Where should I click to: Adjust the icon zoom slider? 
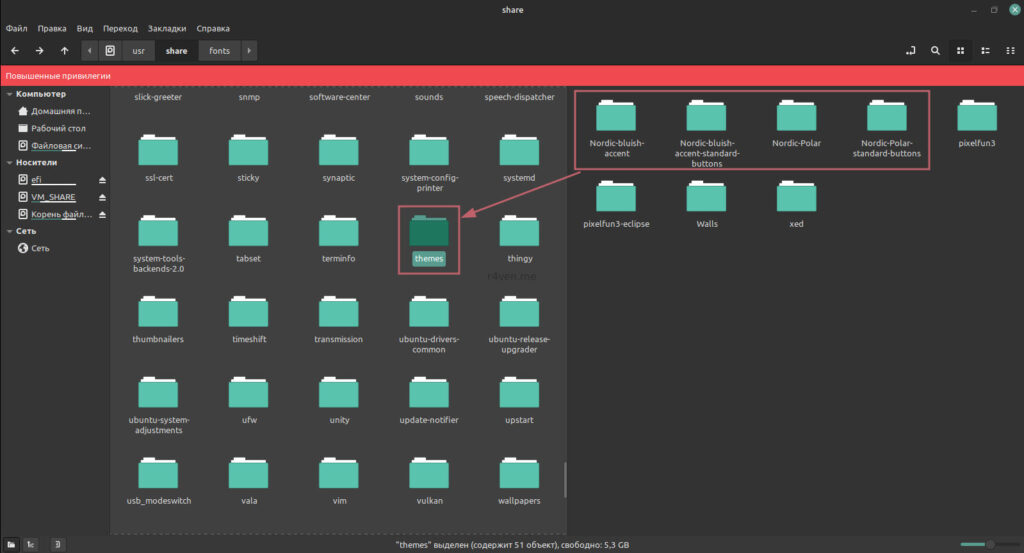[x=988, y=544]
